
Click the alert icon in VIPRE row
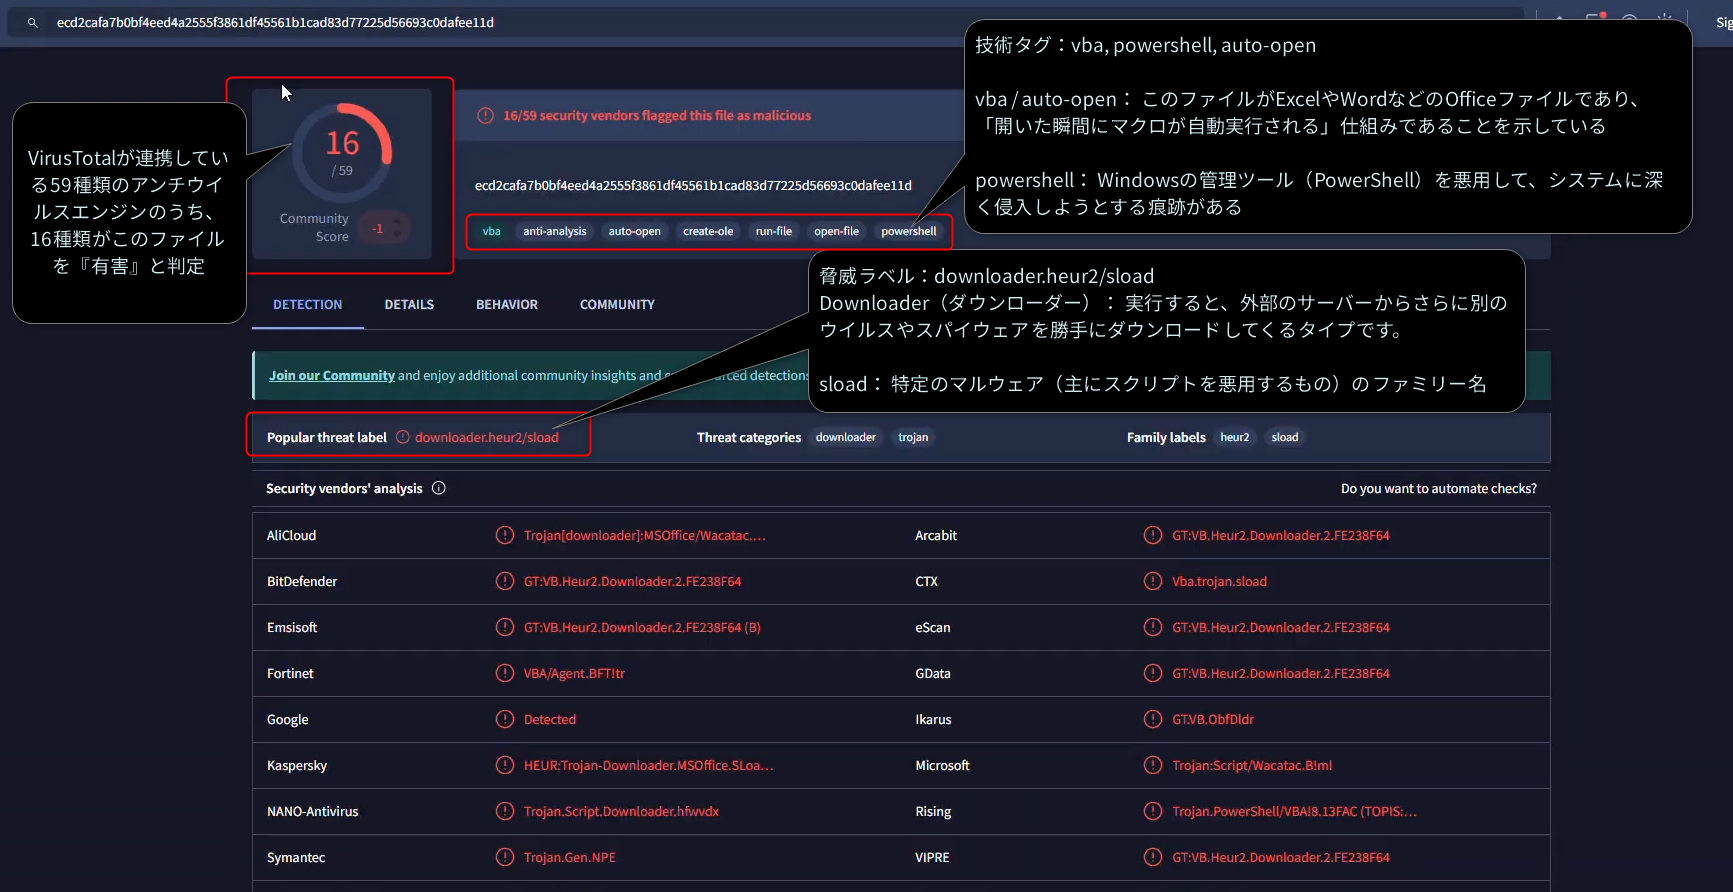click(1153, 857)
